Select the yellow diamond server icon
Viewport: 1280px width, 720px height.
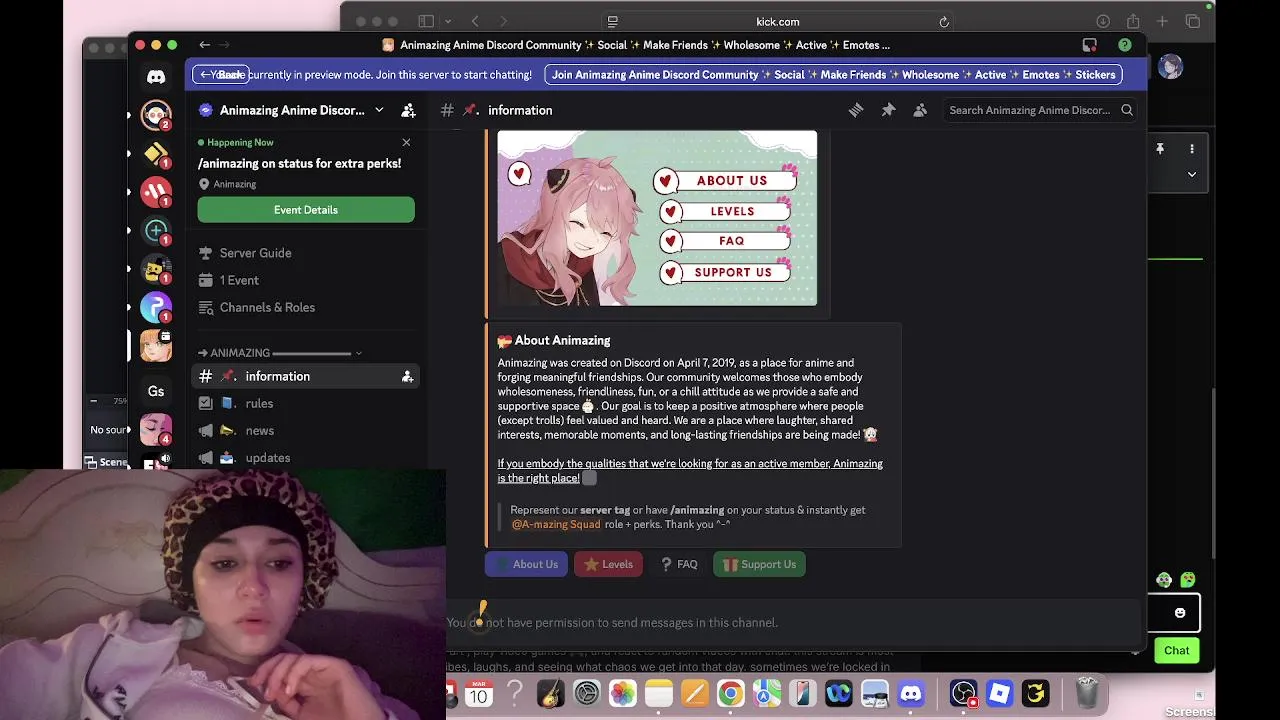tap(156, 153)
